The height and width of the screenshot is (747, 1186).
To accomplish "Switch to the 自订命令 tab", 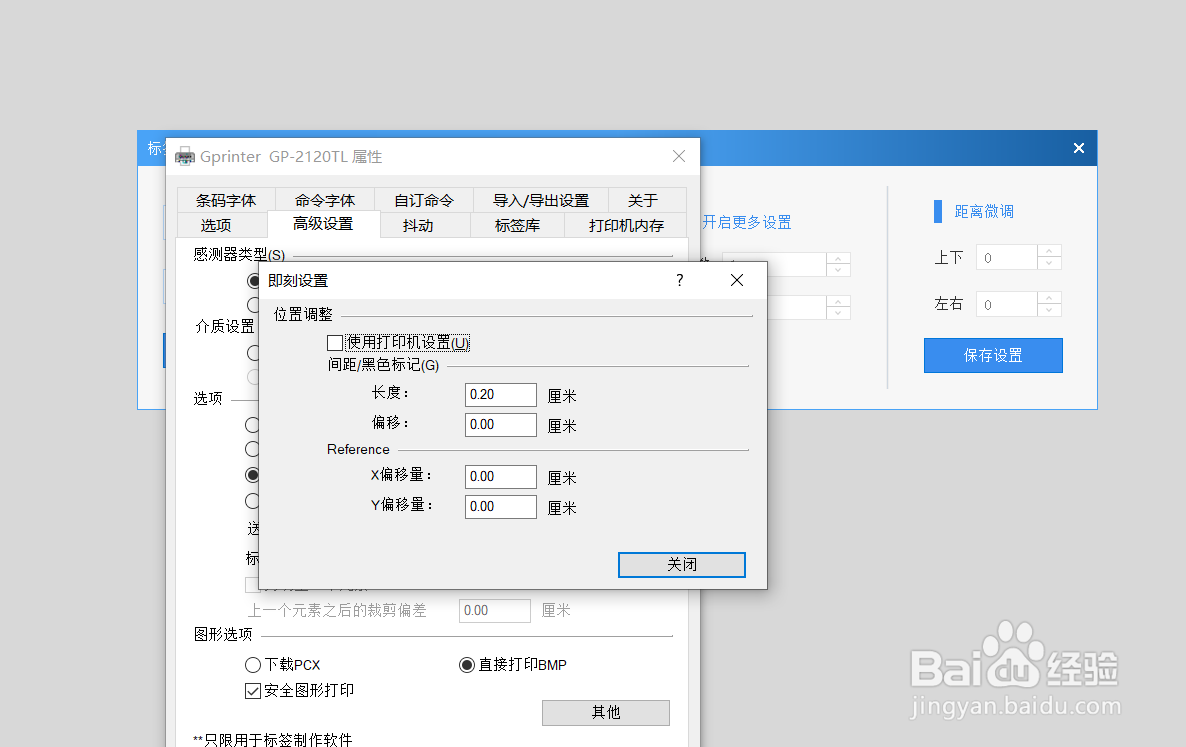I will [423, 200].
